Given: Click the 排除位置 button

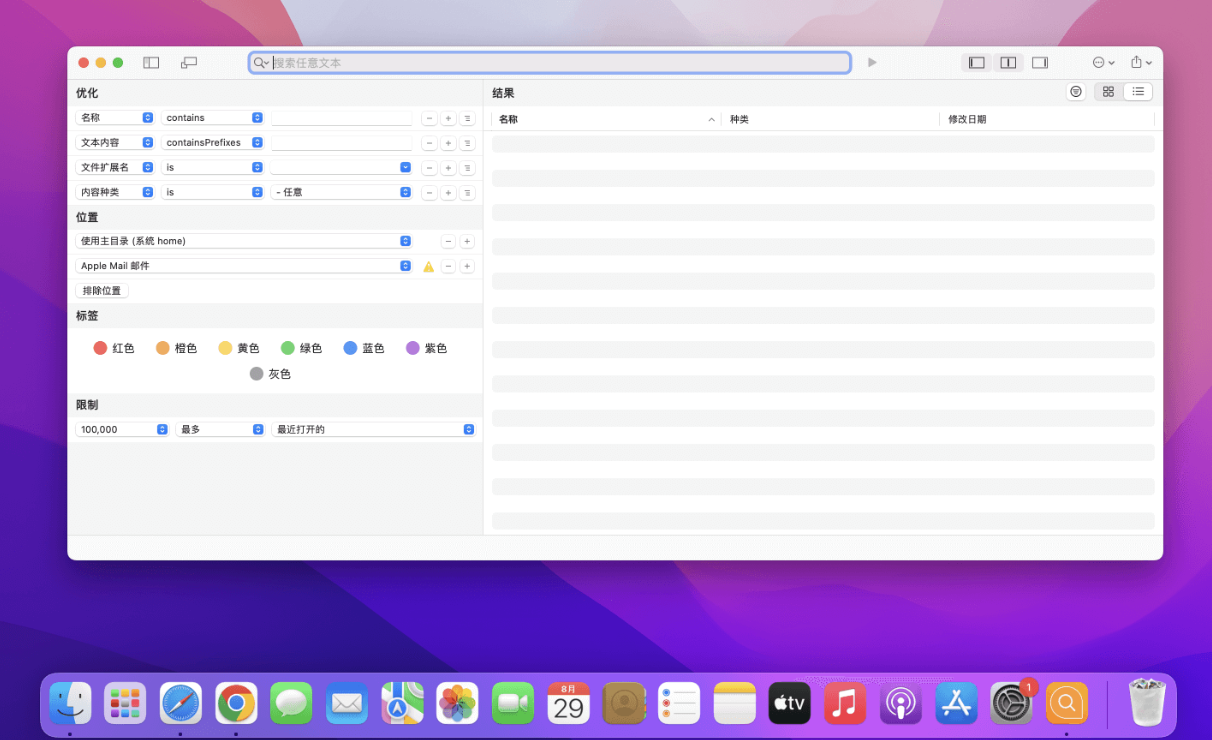Looking at the screenshot, I should [101, 290].
